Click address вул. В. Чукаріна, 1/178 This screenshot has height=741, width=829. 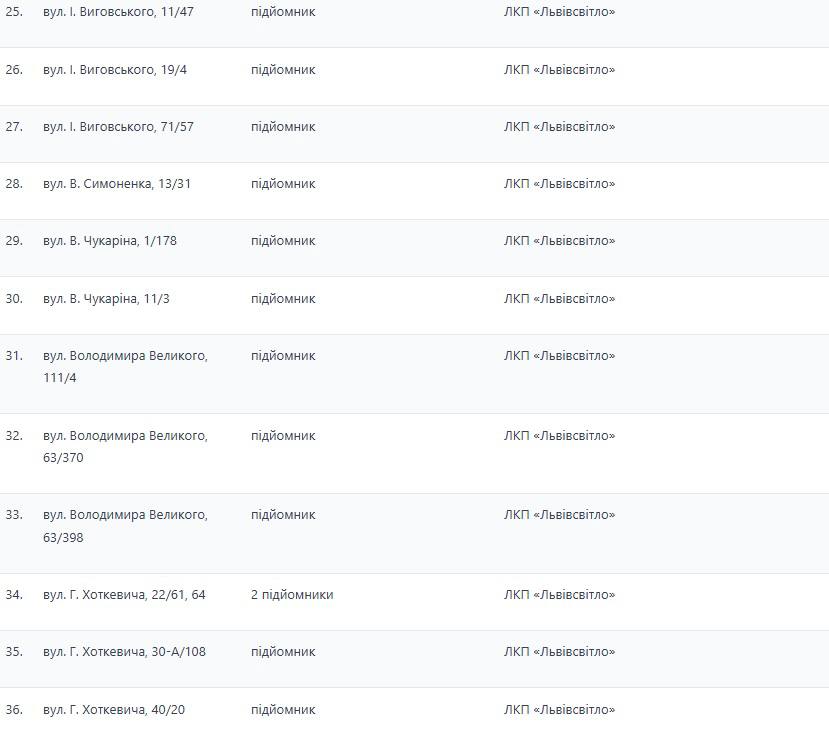[110, 241]
